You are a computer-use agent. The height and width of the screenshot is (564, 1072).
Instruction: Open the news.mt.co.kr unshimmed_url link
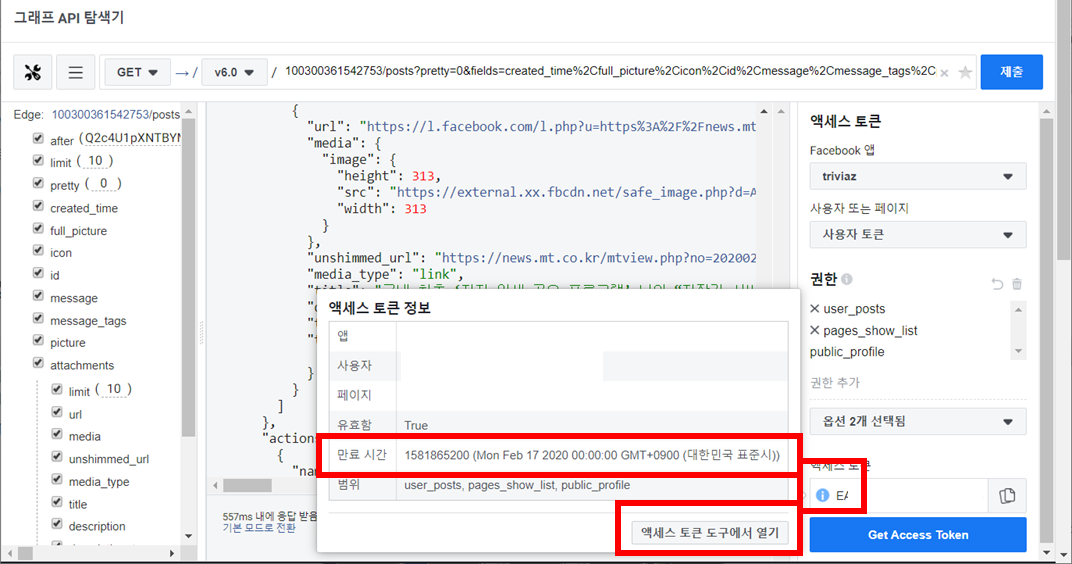point(599,258)
